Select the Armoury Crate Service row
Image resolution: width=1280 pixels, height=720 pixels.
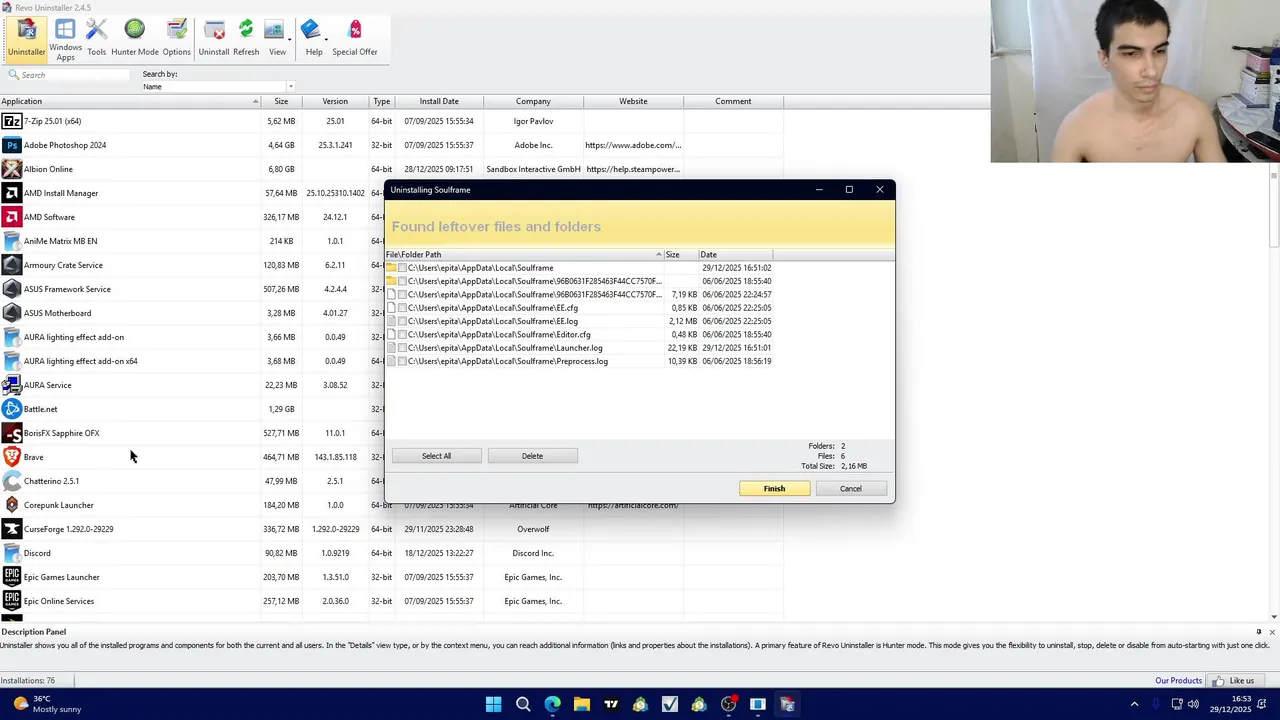[x=391, y=265]
